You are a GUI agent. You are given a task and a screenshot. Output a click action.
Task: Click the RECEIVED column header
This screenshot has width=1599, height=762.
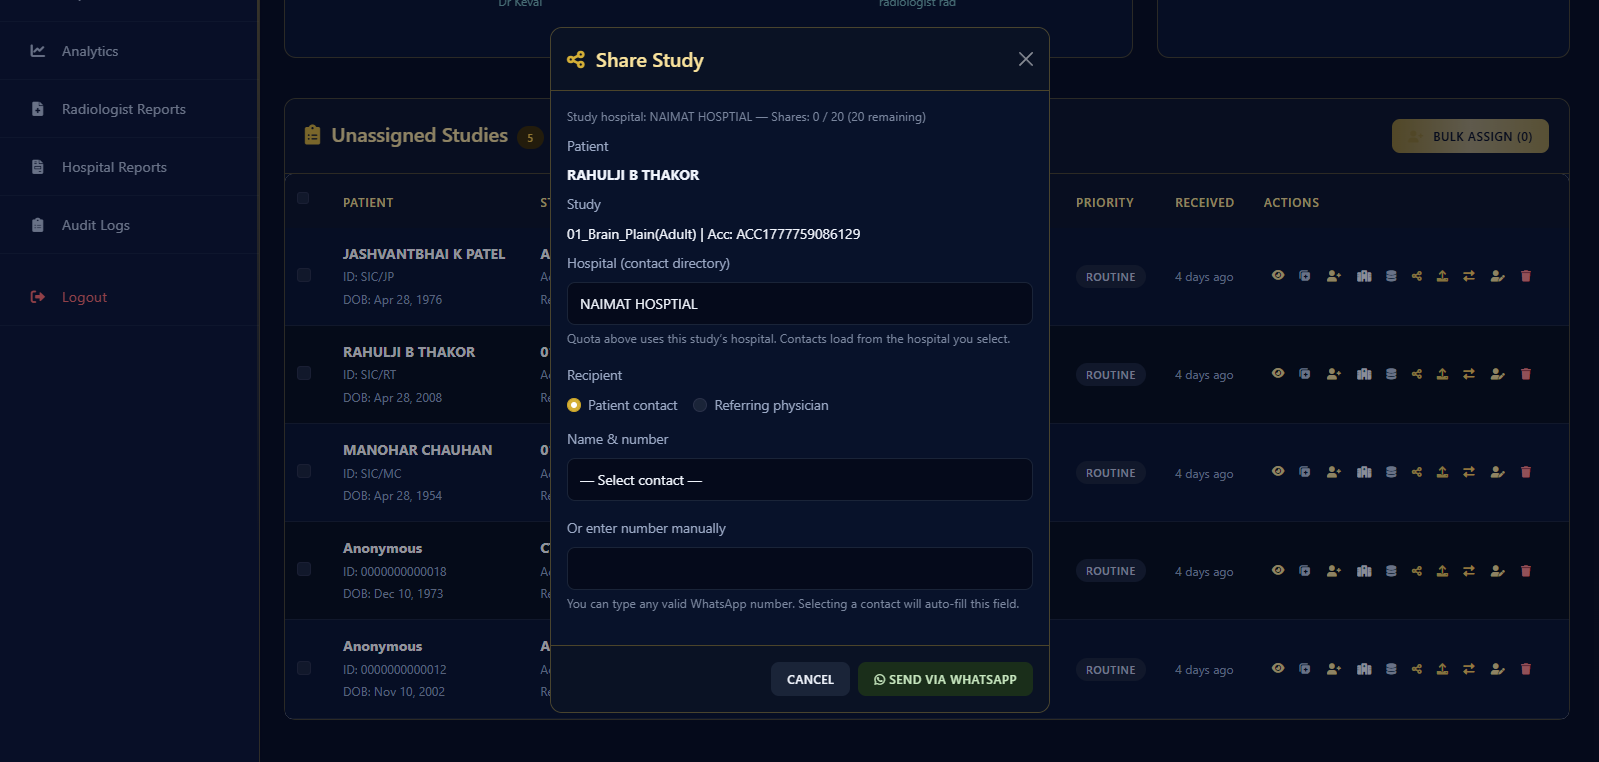(1204, 202)
